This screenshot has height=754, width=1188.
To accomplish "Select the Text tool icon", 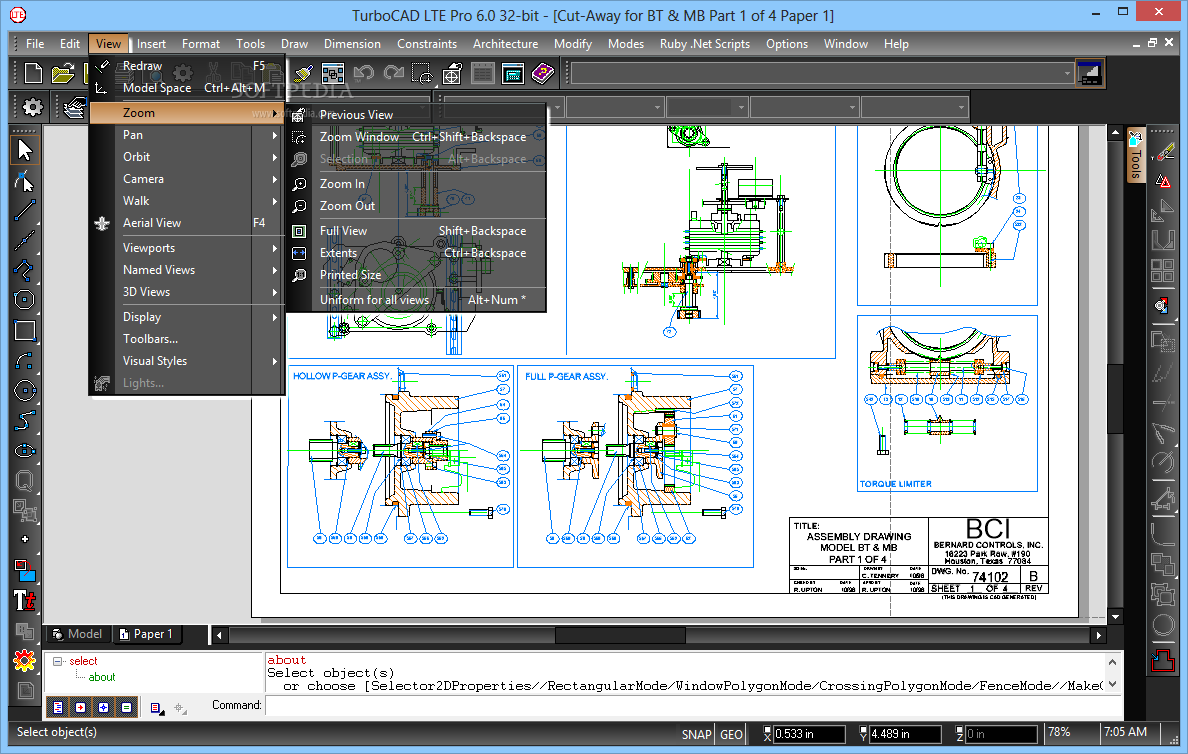I will [24, 600].
